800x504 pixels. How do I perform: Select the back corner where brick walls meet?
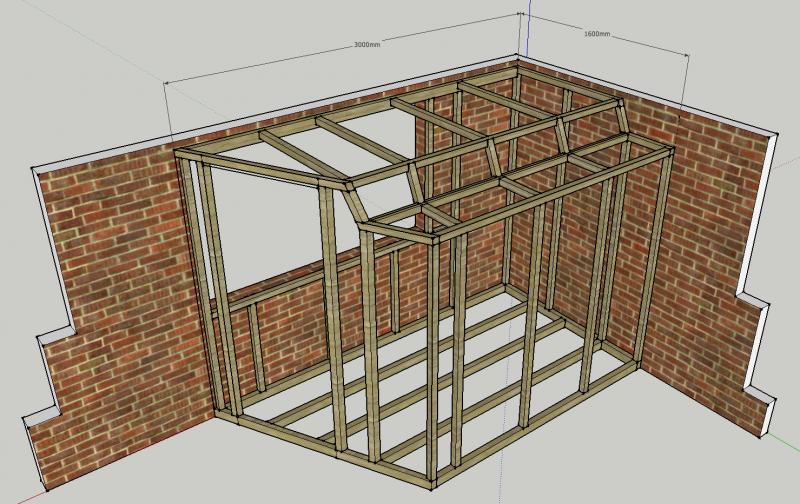click(x=519, y=150)
